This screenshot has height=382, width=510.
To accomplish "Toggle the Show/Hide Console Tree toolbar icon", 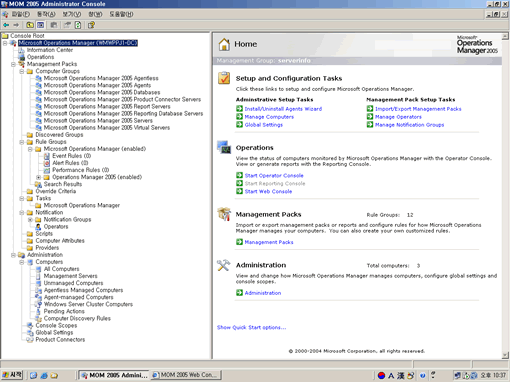I will click(x=40, y=25).
